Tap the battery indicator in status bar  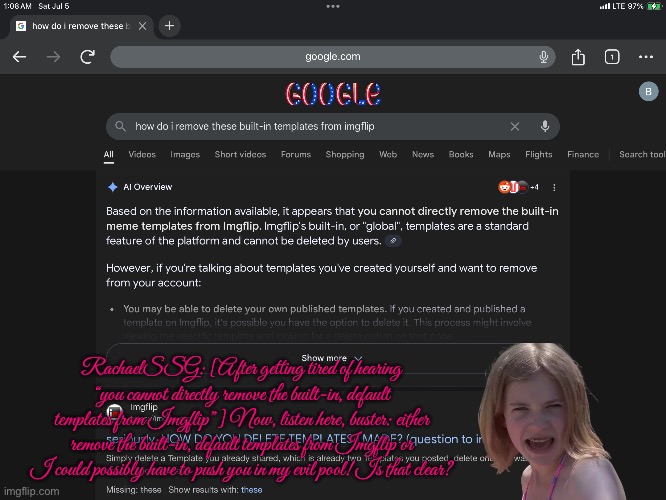[654, 6]
